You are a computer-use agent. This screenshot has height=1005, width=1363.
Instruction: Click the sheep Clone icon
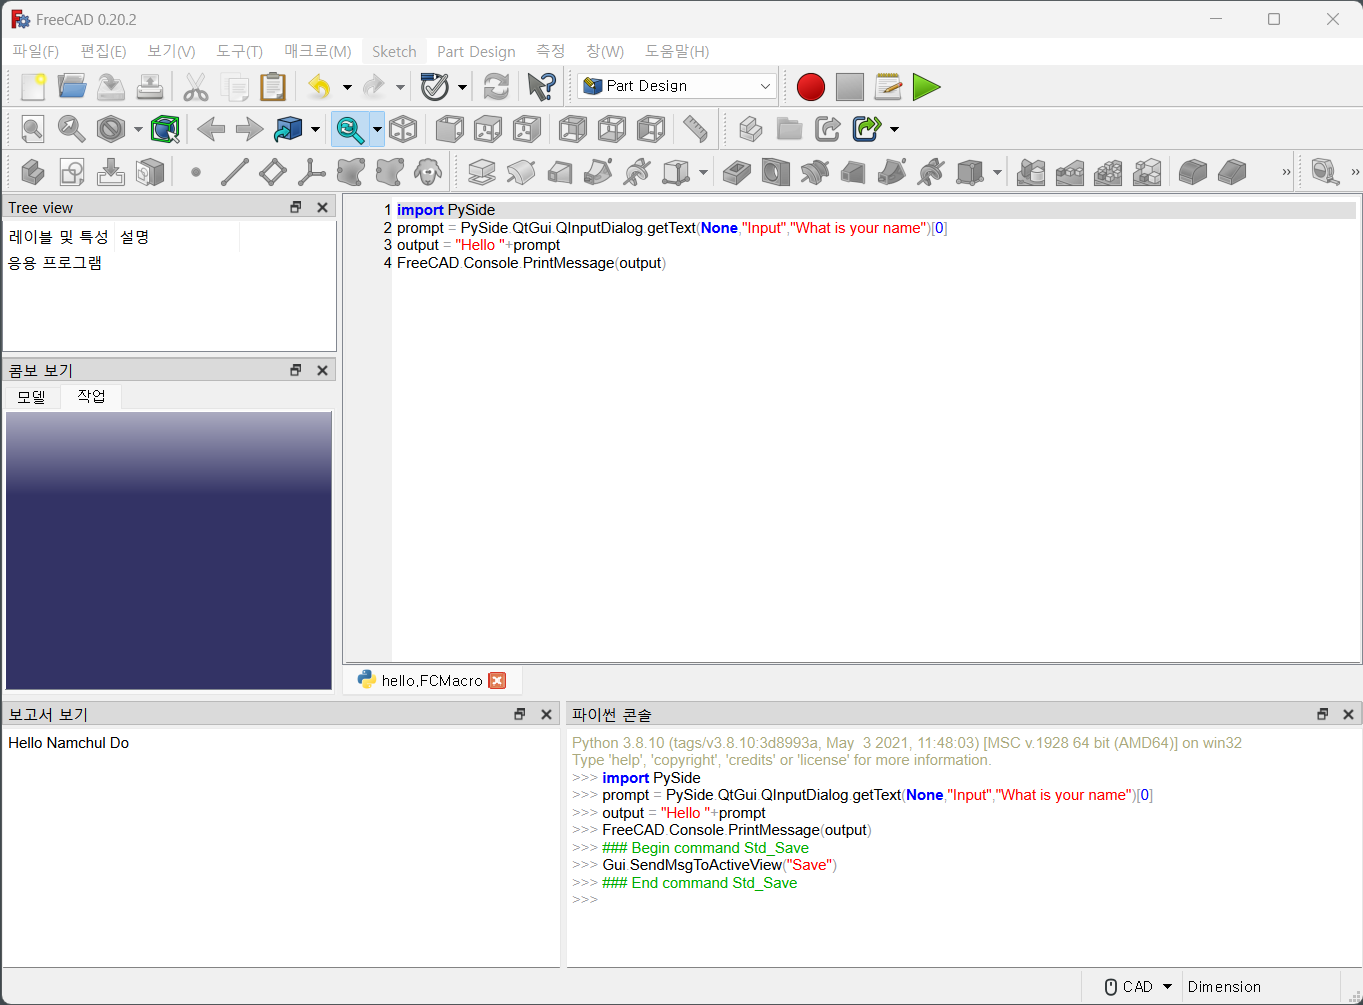tap(428, 172)
